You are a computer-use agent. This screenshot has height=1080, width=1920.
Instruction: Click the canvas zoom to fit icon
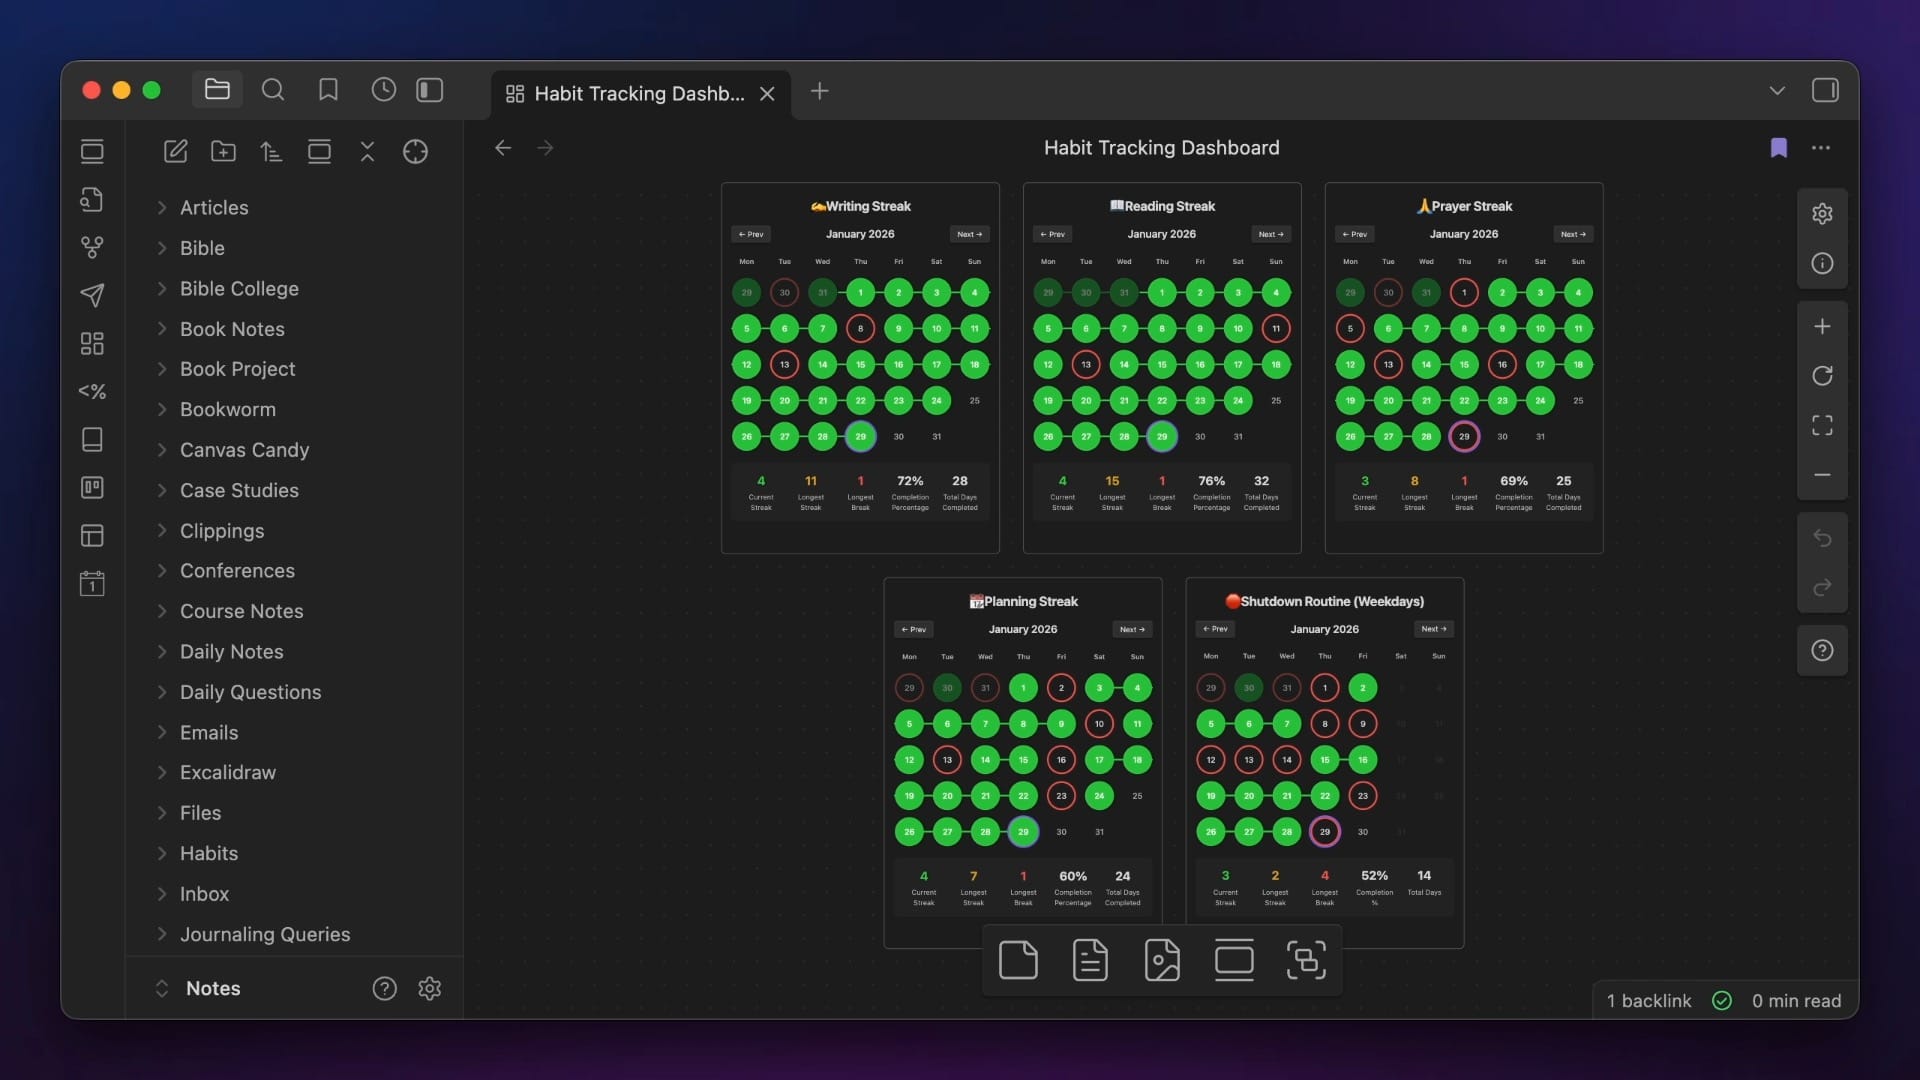(1822, 426)
